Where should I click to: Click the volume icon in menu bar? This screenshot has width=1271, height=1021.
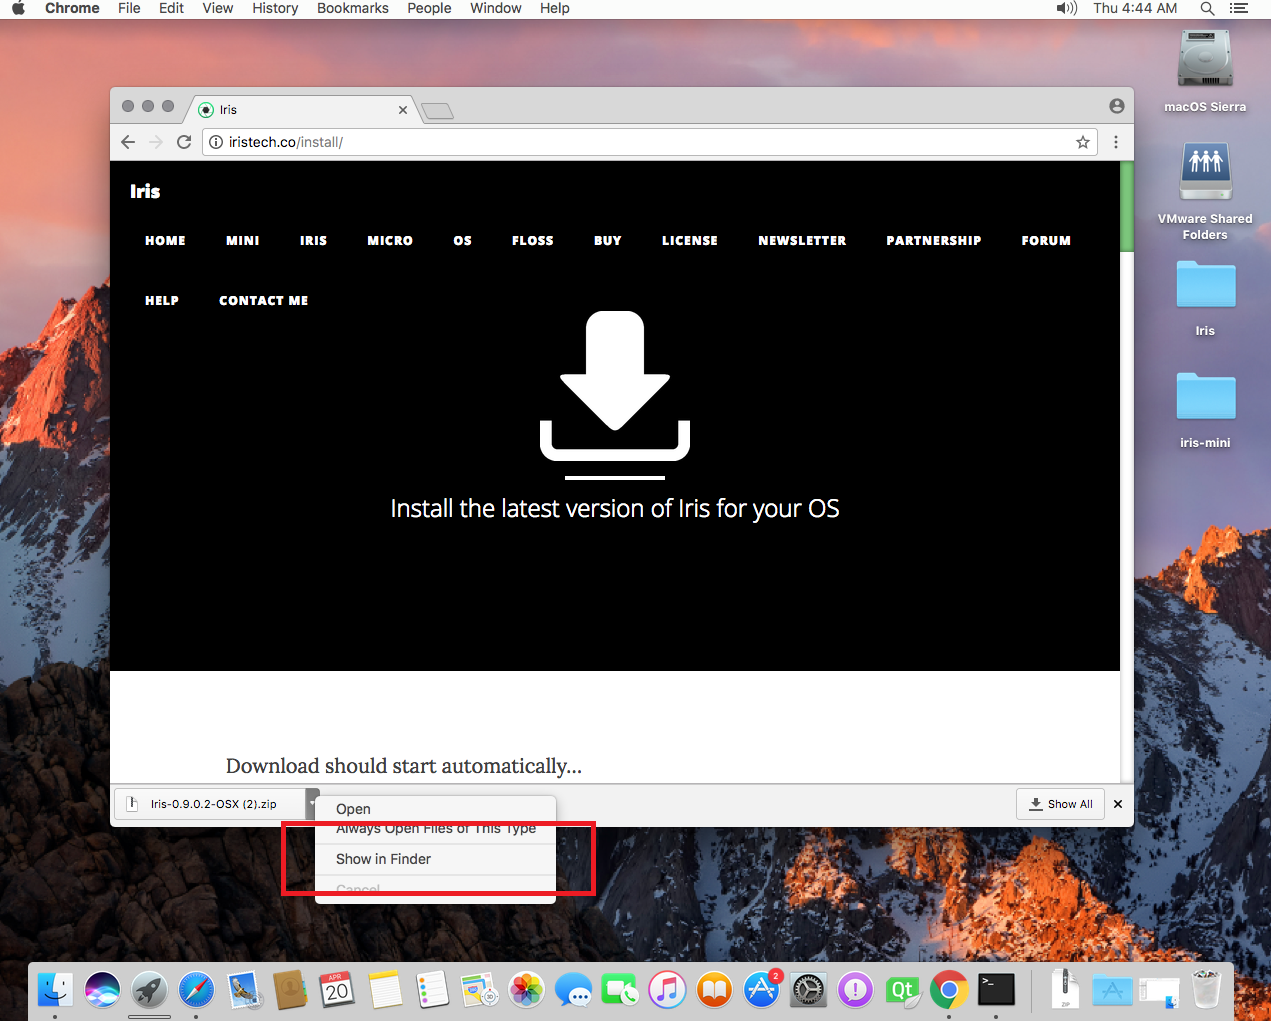1067,8
